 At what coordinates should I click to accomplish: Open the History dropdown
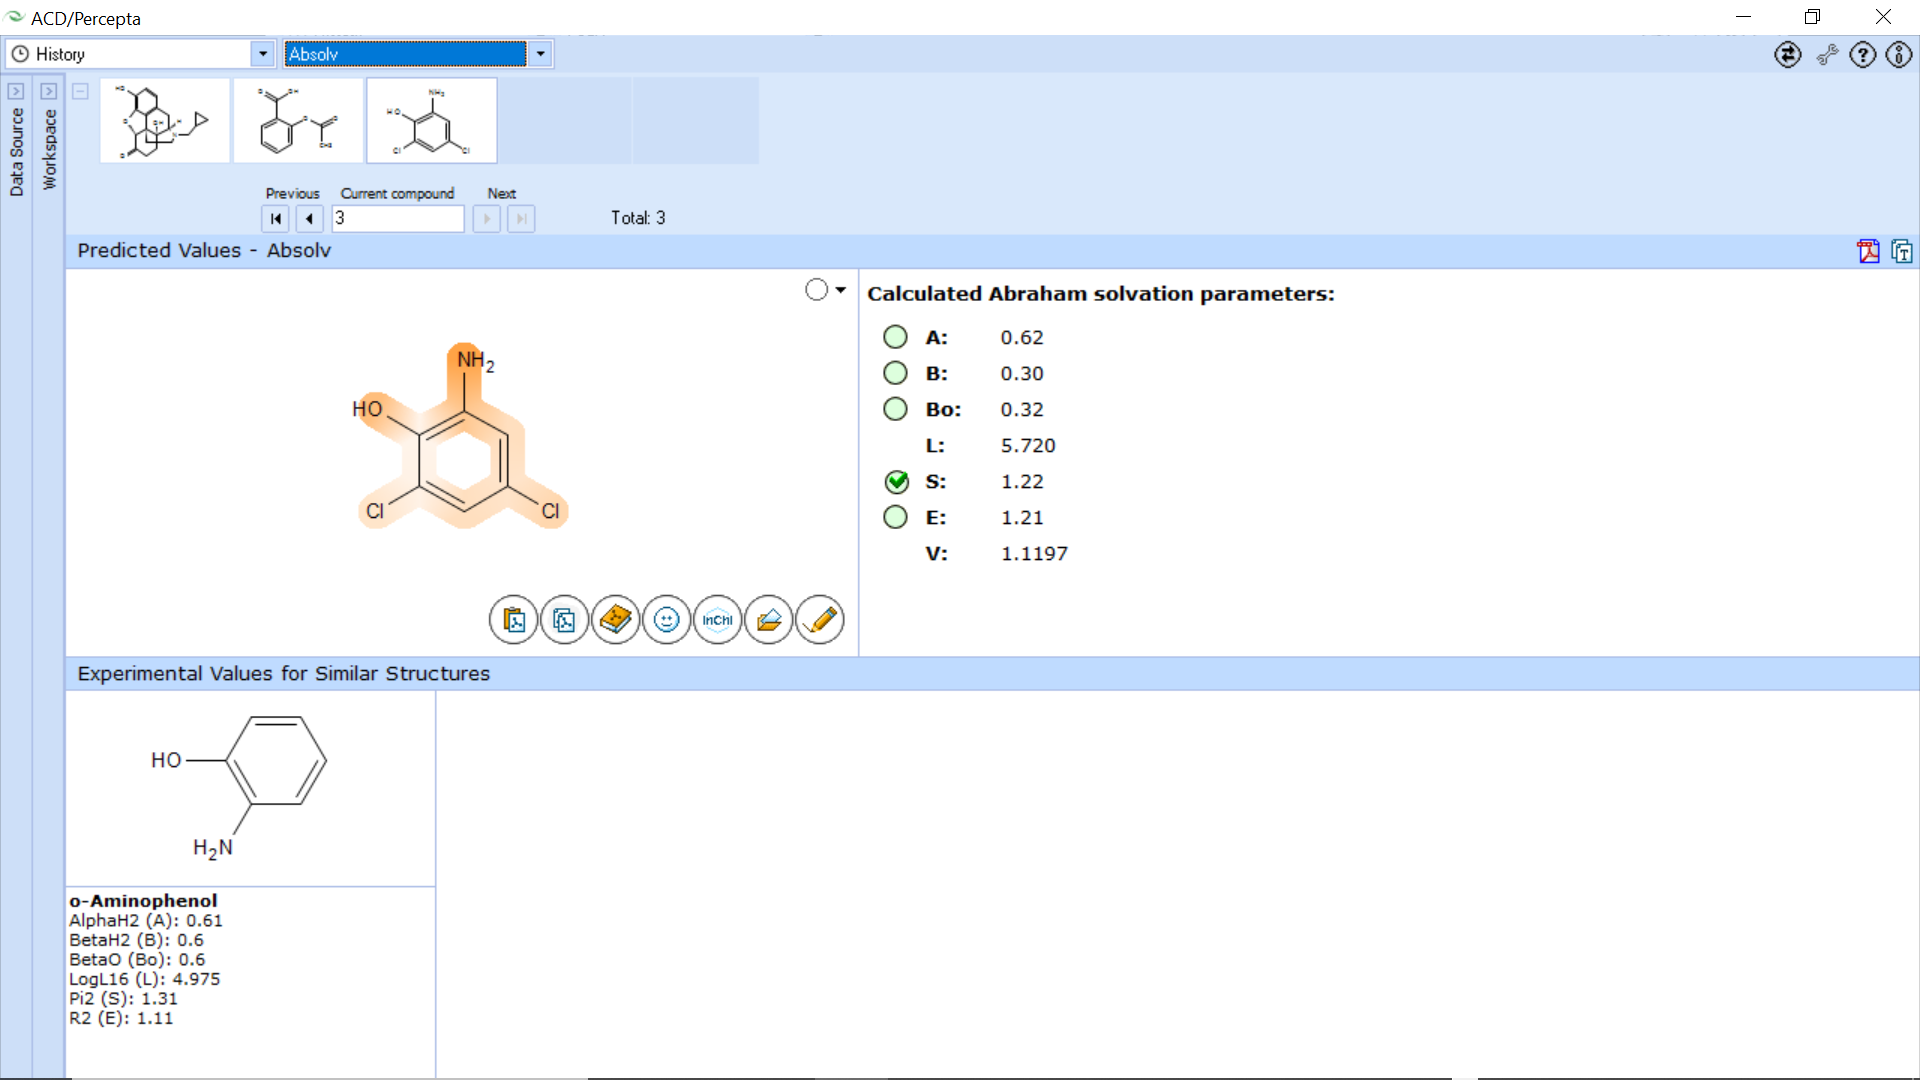coord(262,54)
